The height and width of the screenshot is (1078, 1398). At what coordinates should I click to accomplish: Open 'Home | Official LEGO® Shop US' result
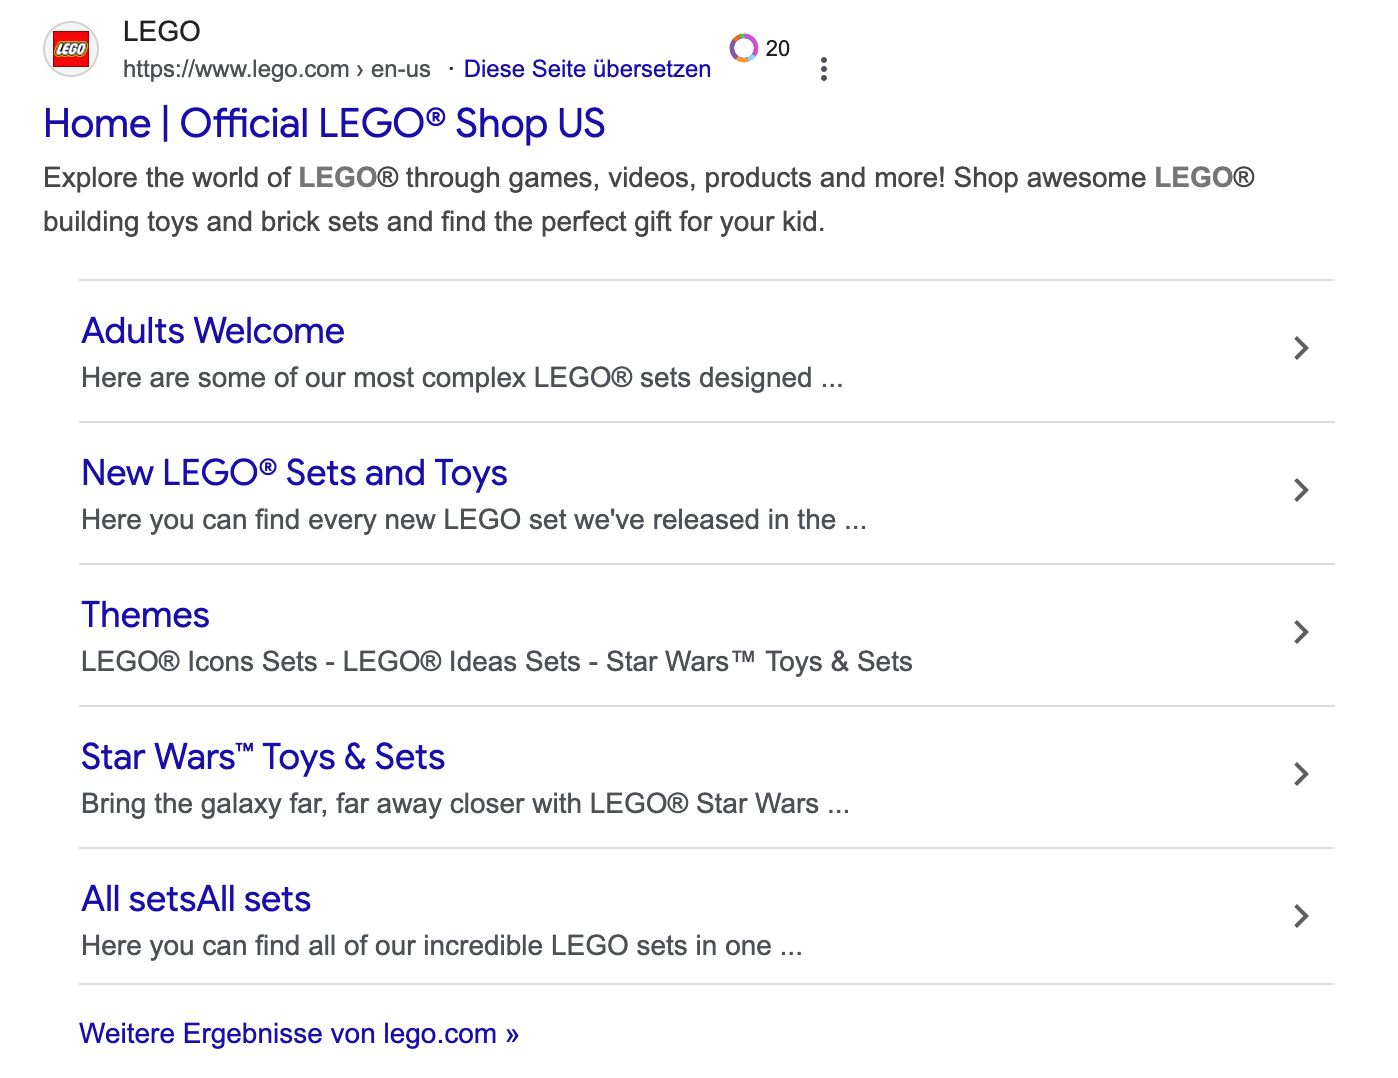[x=324, y=124]
